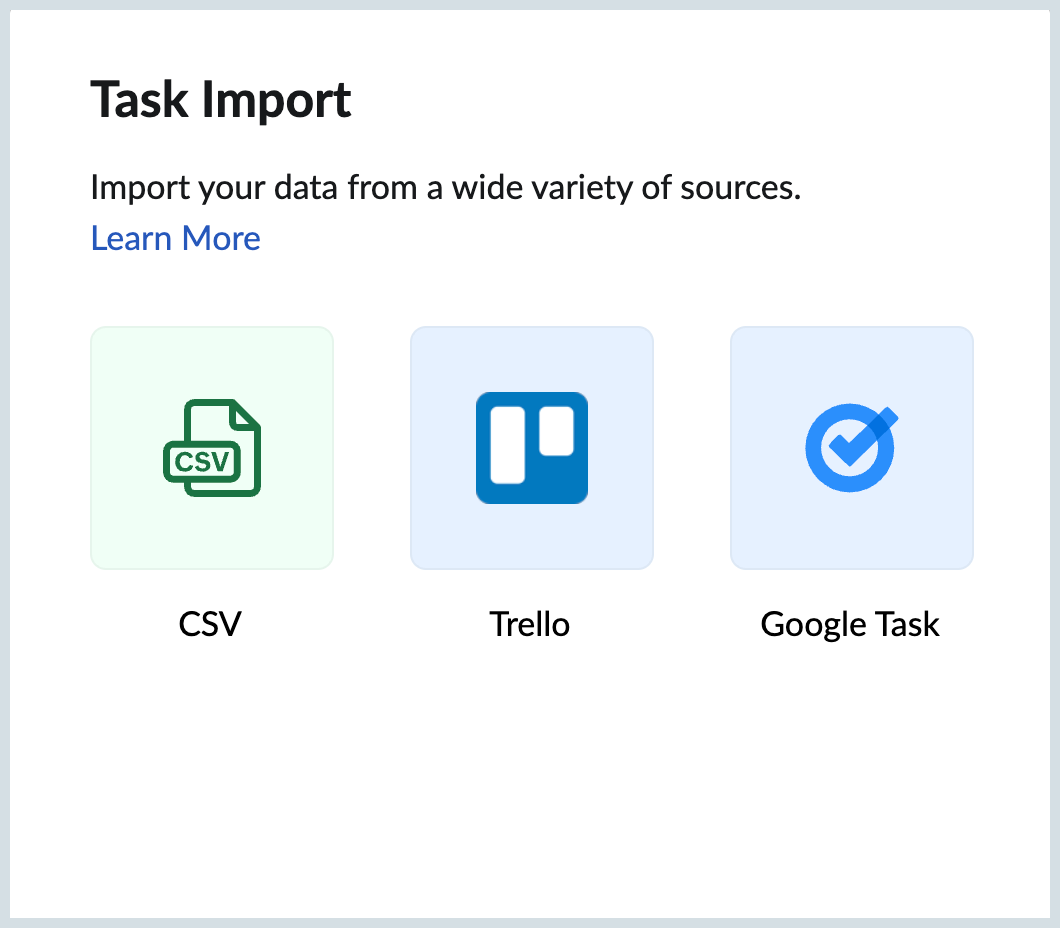Viewport: 1060px width, 928px height.
Task: Click the CSV label text
Action: point(210,623)
